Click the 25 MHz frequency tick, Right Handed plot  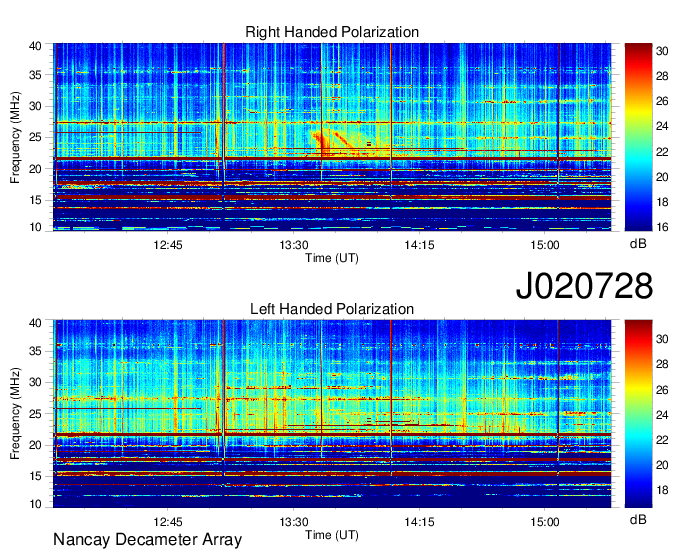coord(35,137)
